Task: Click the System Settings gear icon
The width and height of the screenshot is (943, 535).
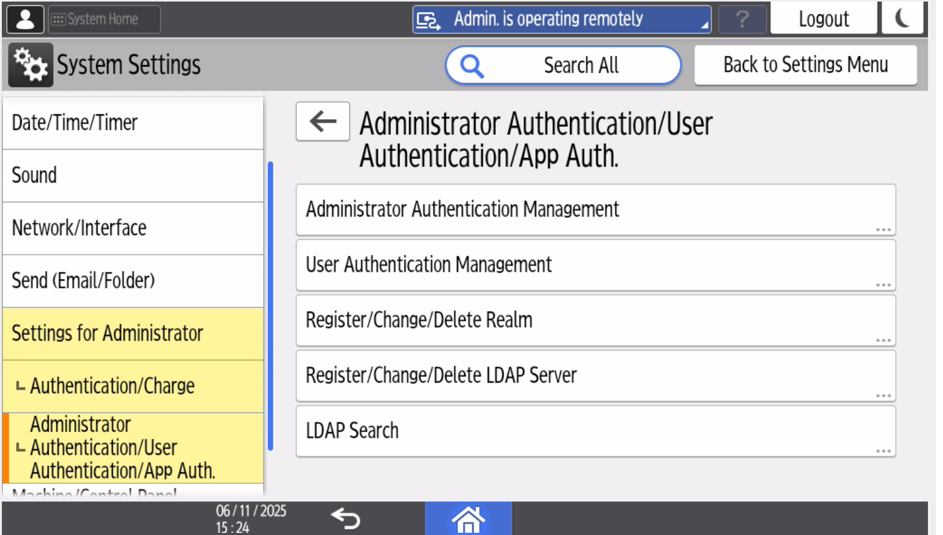Action: 29,66
